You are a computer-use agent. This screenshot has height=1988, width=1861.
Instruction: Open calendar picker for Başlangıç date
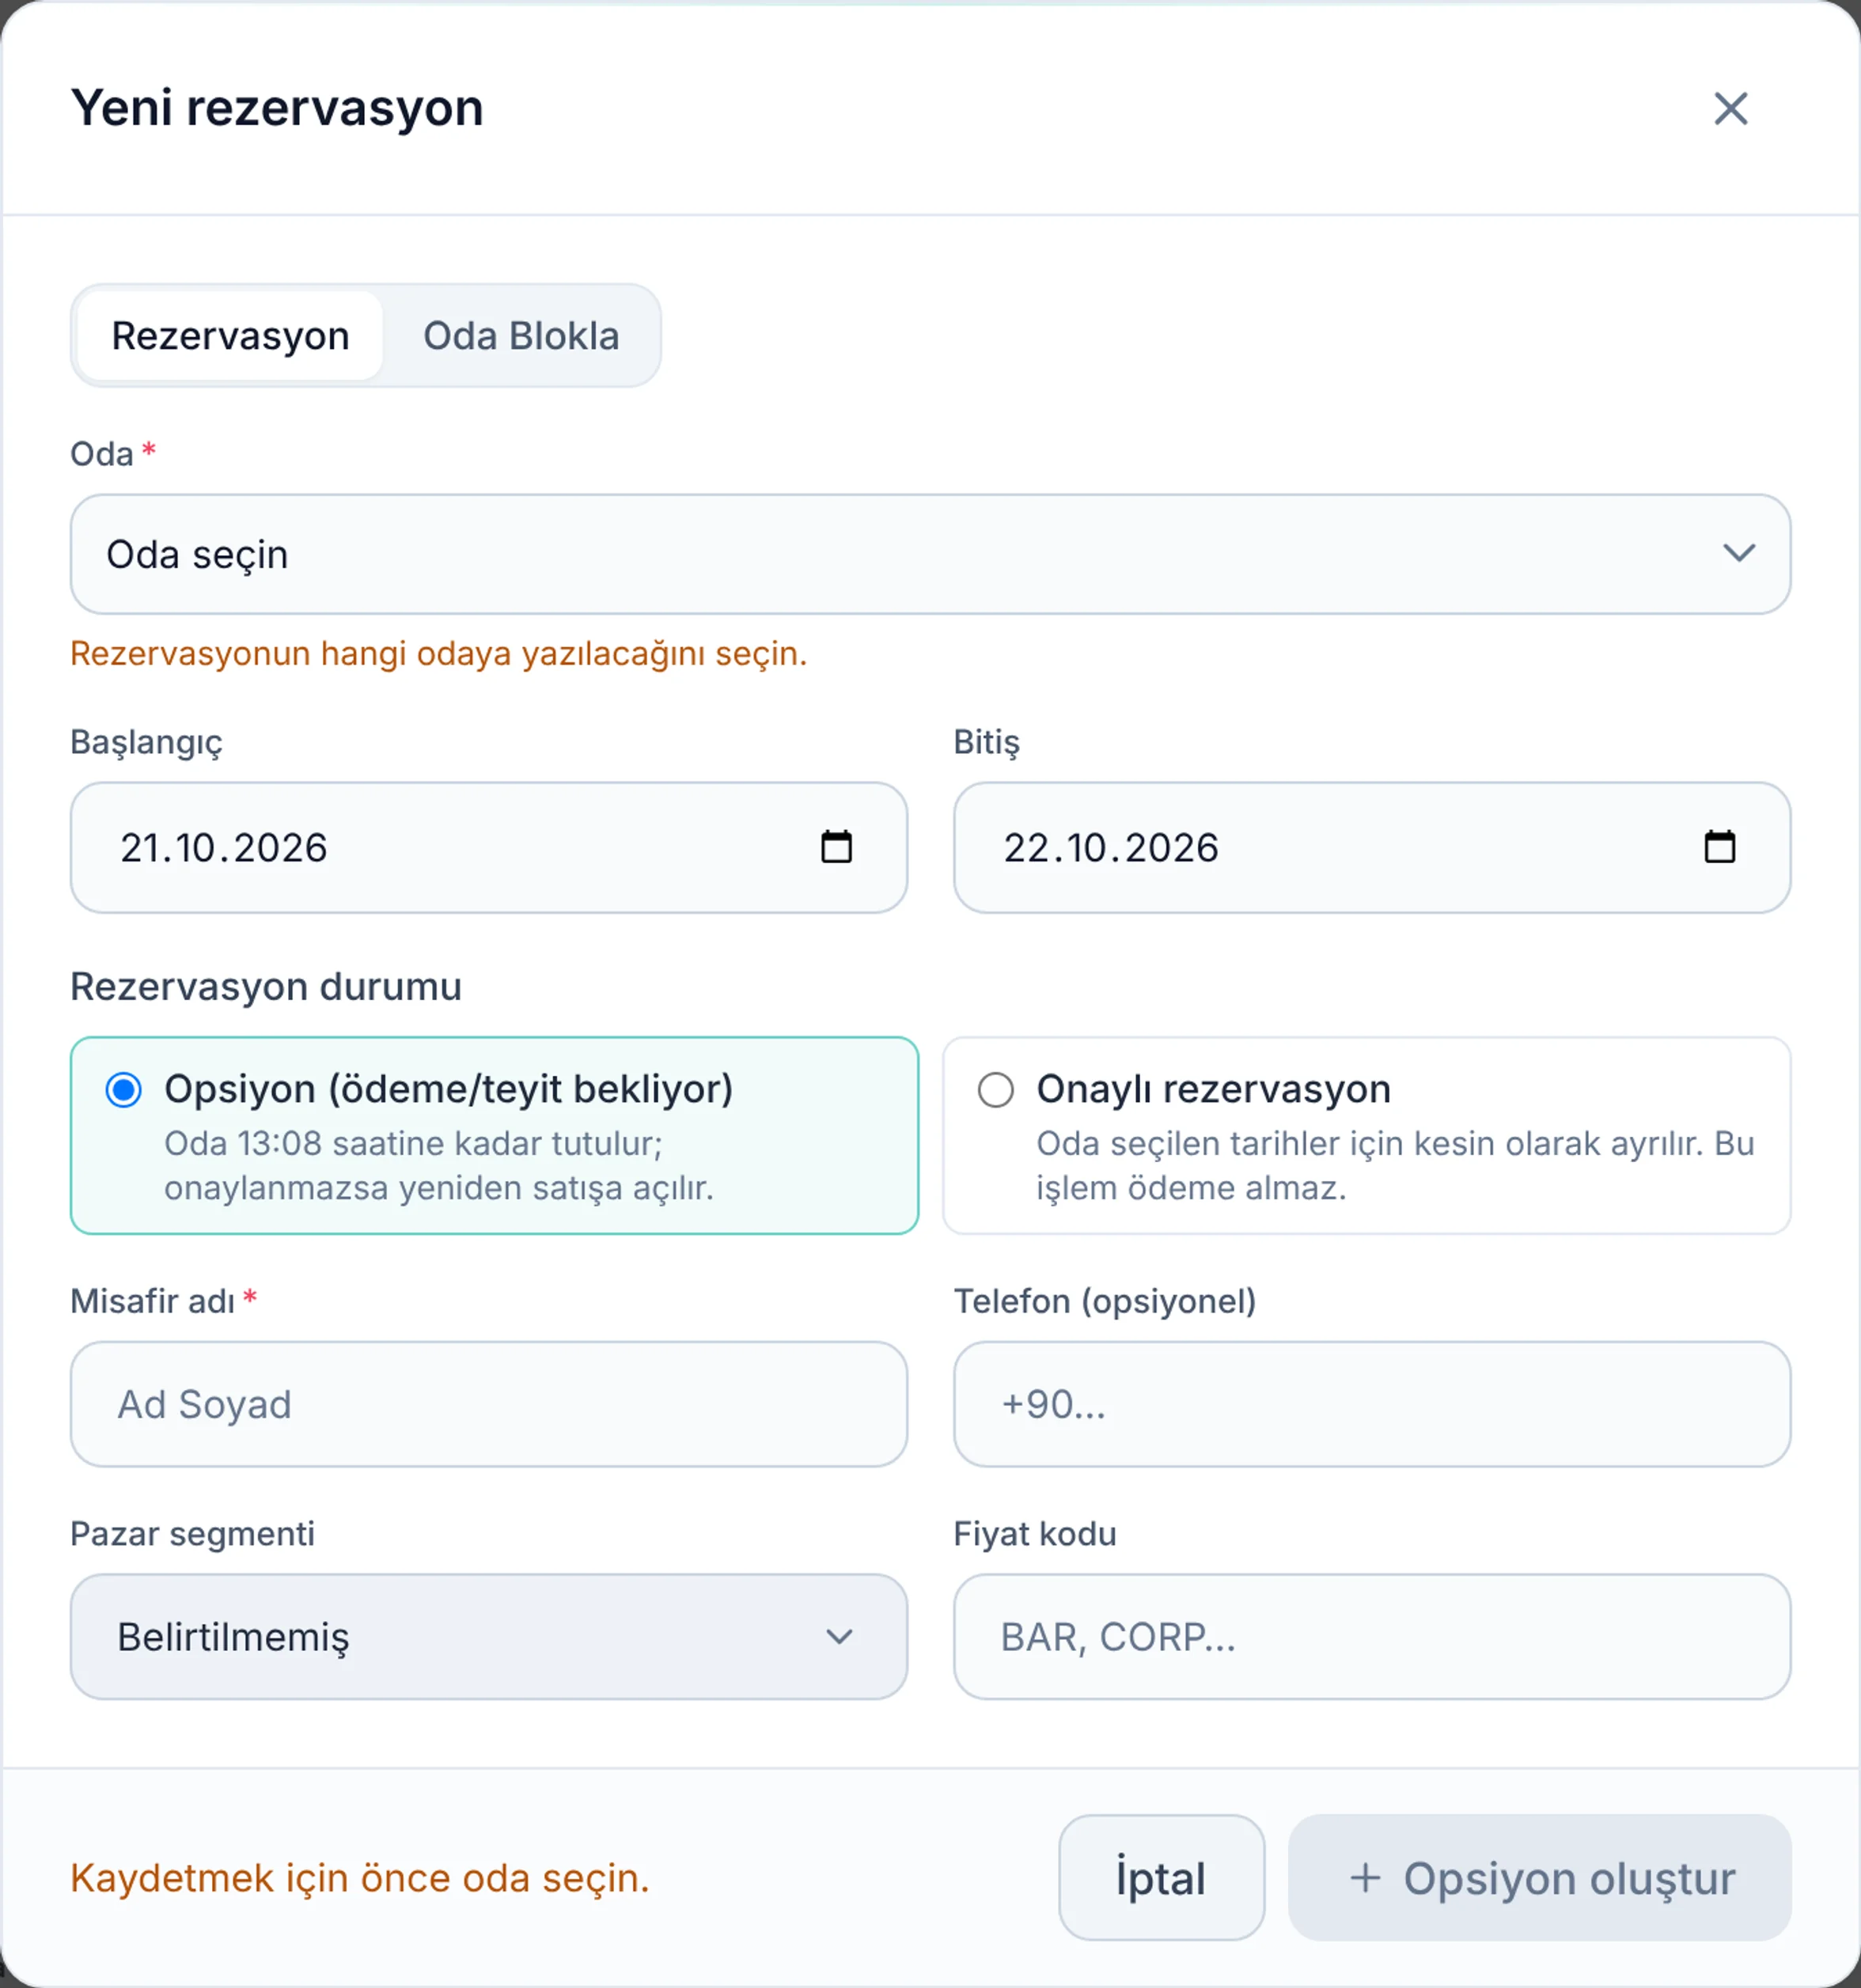836,847
